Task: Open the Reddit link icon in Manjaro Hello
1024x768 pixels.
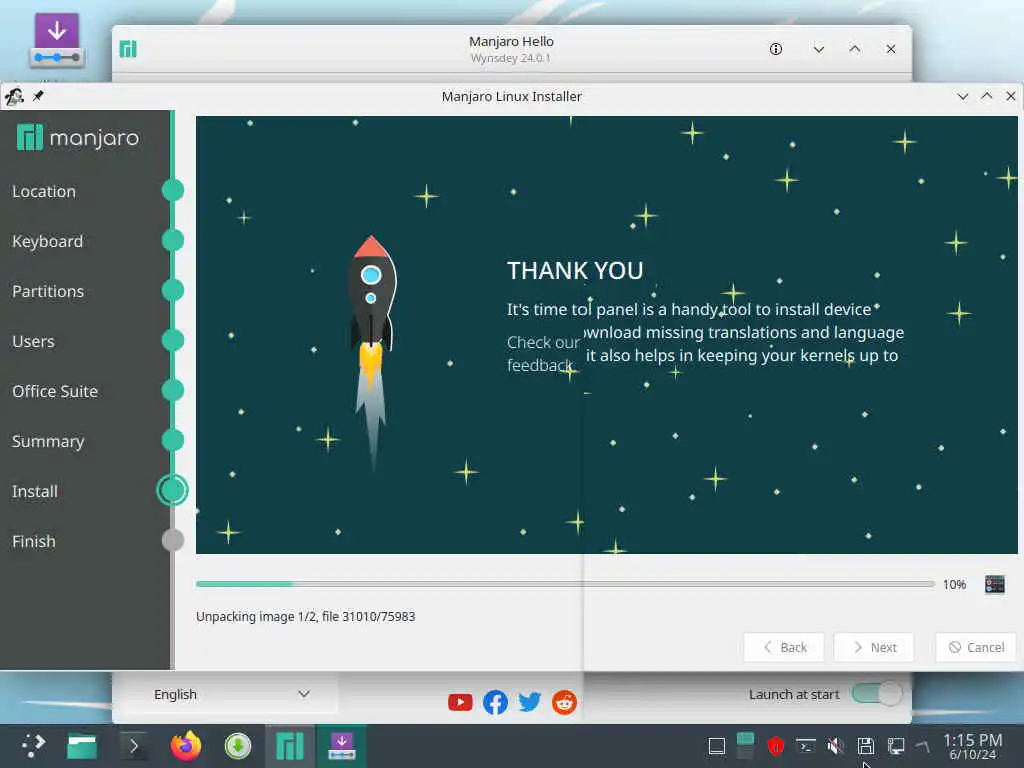Action: coord(564,703)
